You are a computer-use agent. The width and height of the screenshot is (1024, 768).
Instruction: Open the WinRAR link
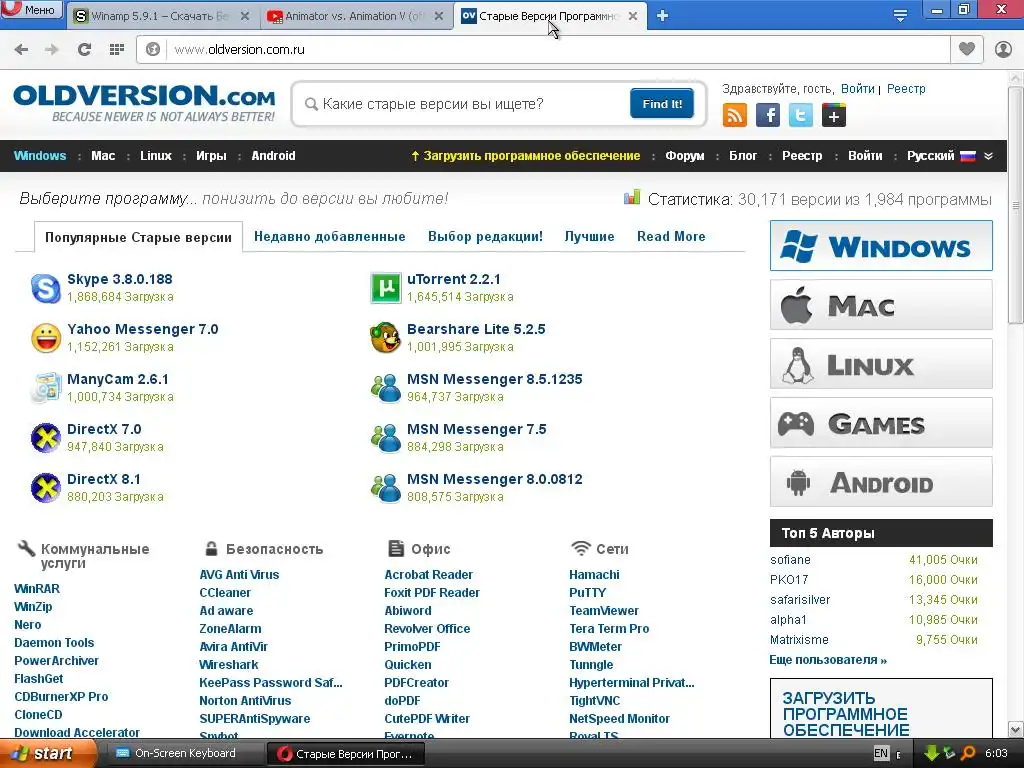point(37,588)
